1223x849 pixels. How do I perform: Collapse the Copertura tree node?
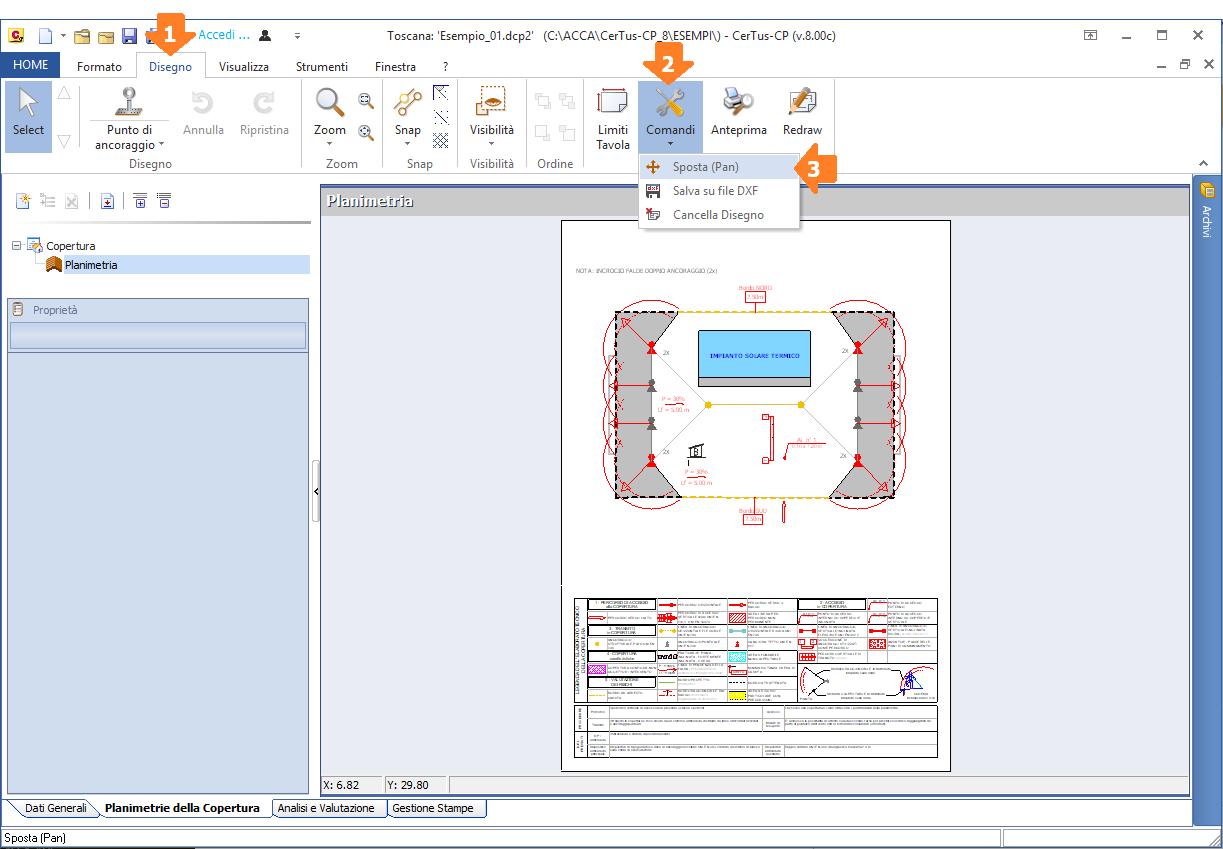tap(17, 246)
